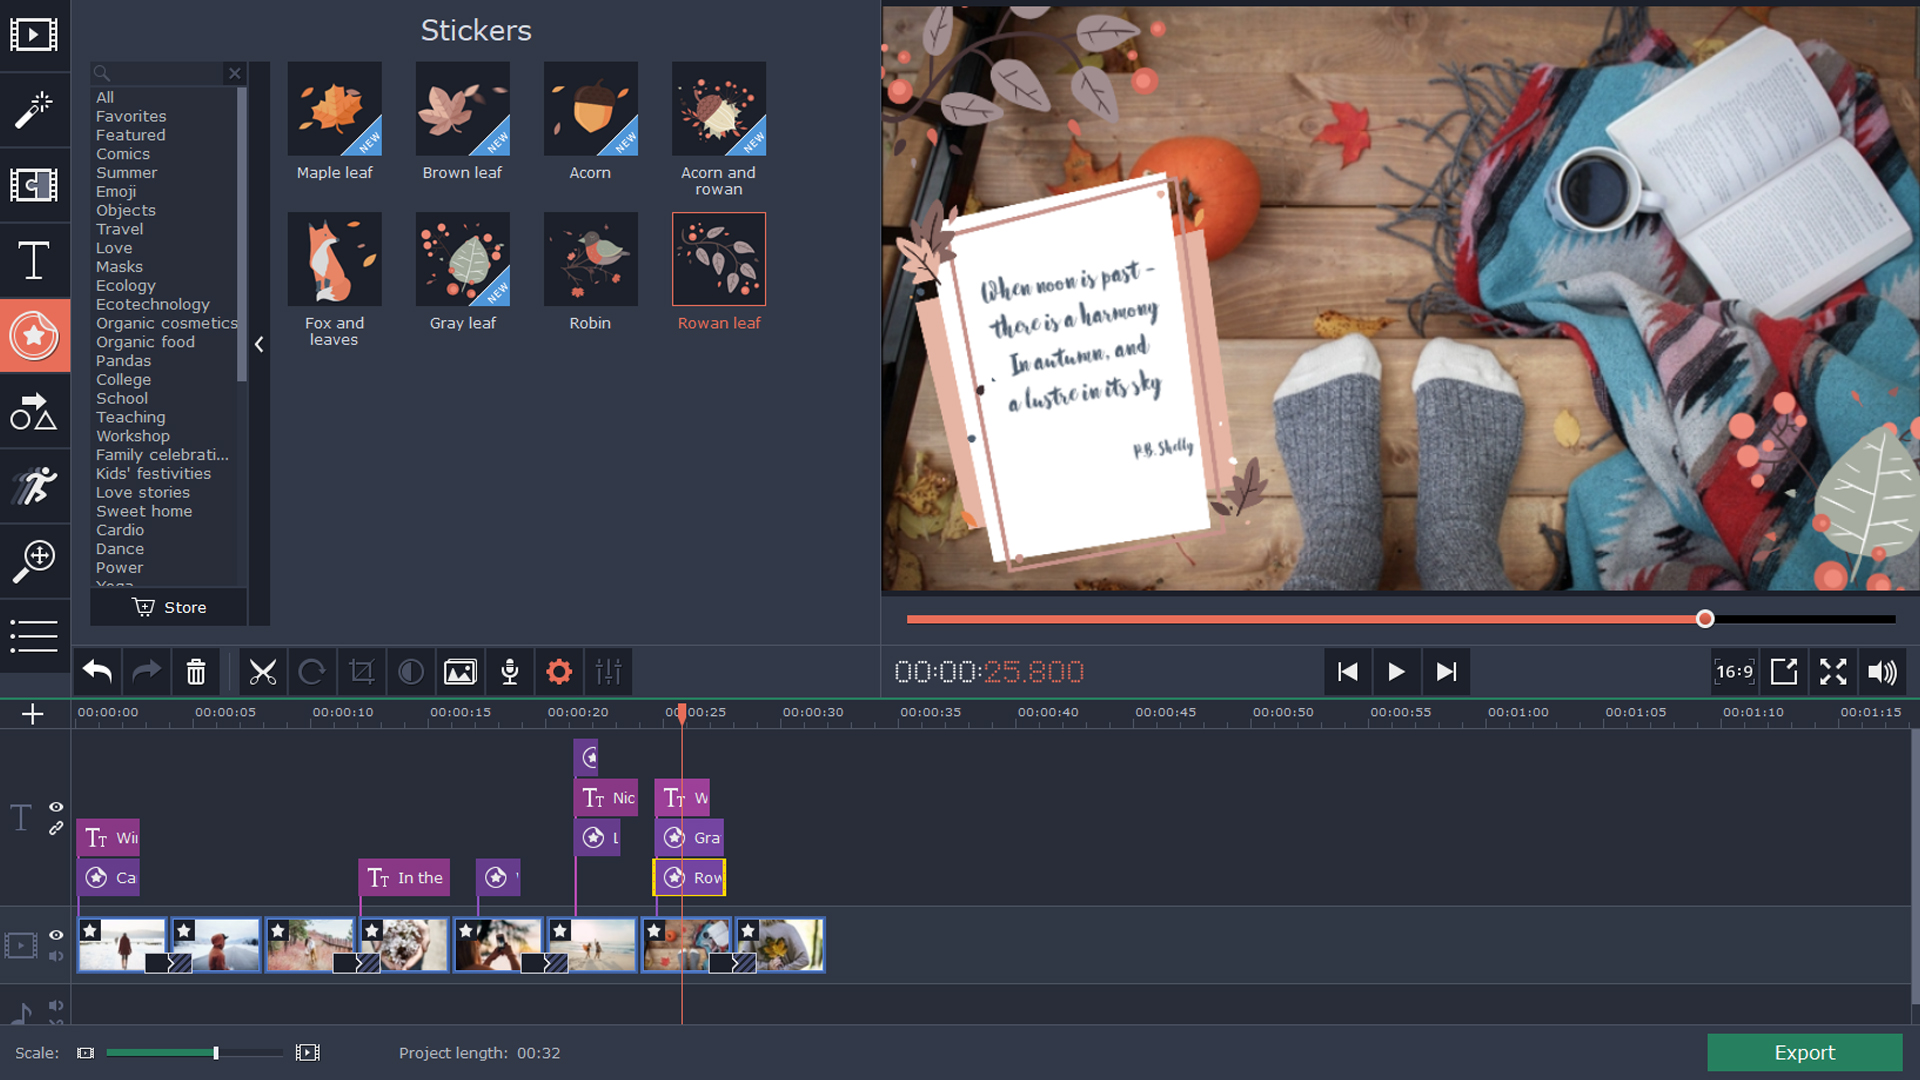The width and height of the screenshot is (1920, 1080).
Task: Switch to the Emoji sticker category
Action: click(116, 191)
